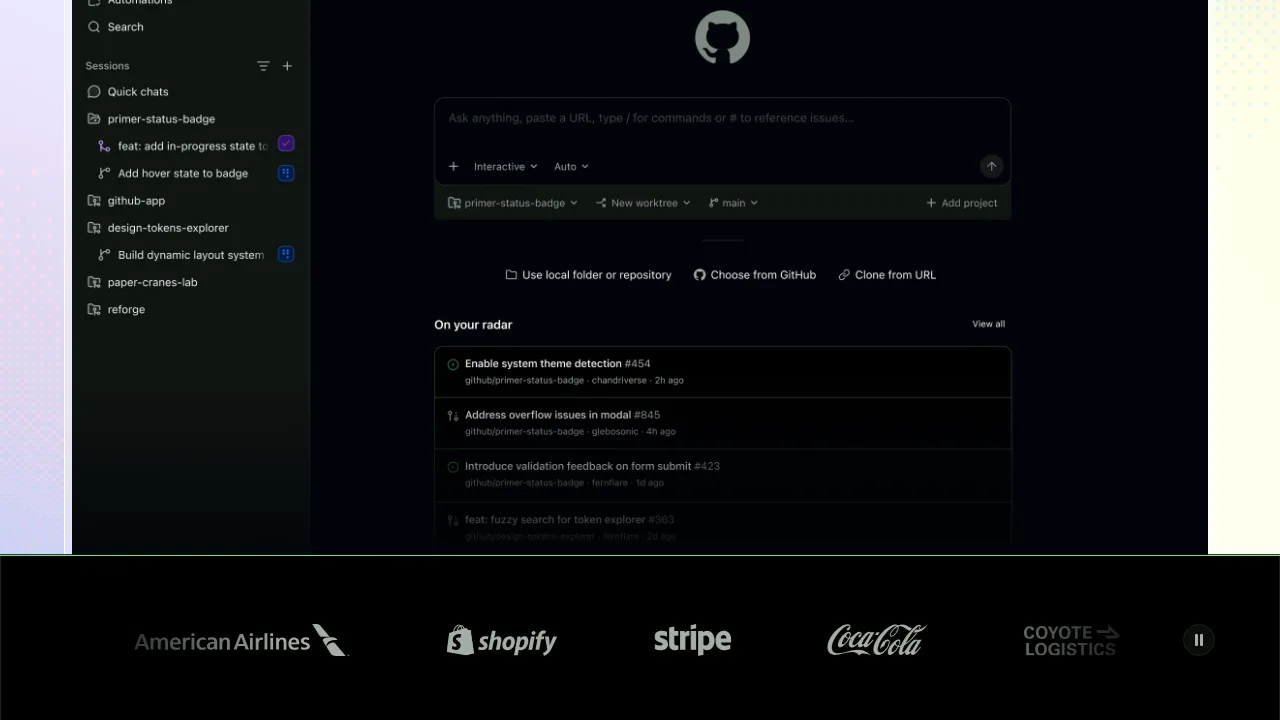
Task: Click View all for On your radar
Action: [988, 324]
